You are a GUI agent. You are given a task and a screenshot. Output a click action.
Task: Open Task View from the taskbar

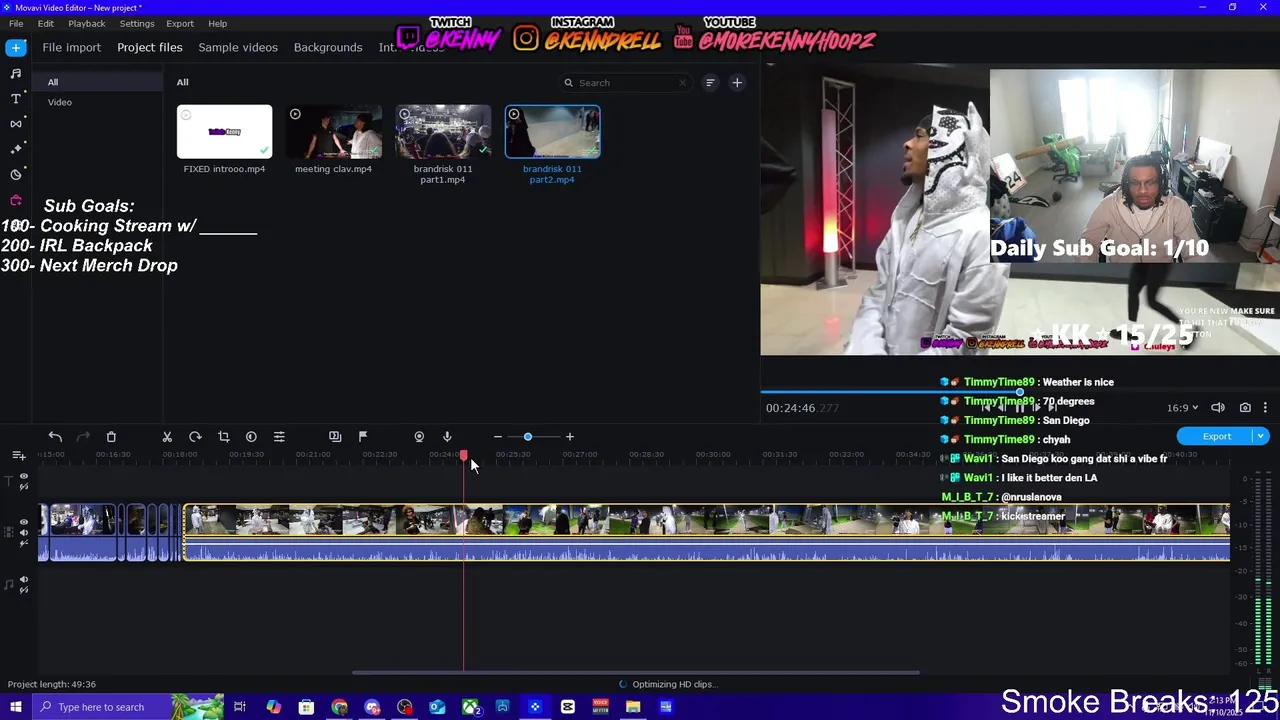coord(240,707)
